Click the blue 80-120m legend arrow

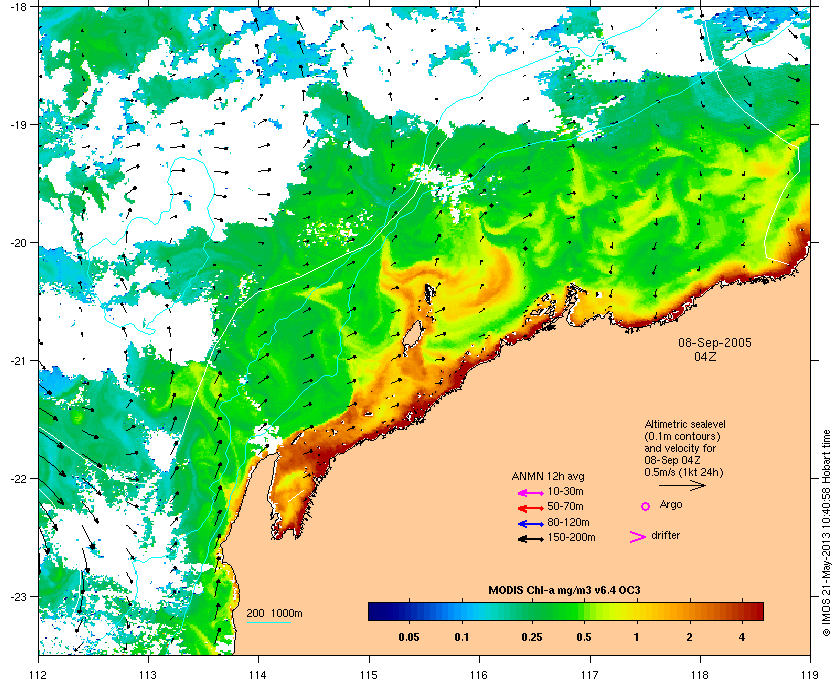(530, 524)
